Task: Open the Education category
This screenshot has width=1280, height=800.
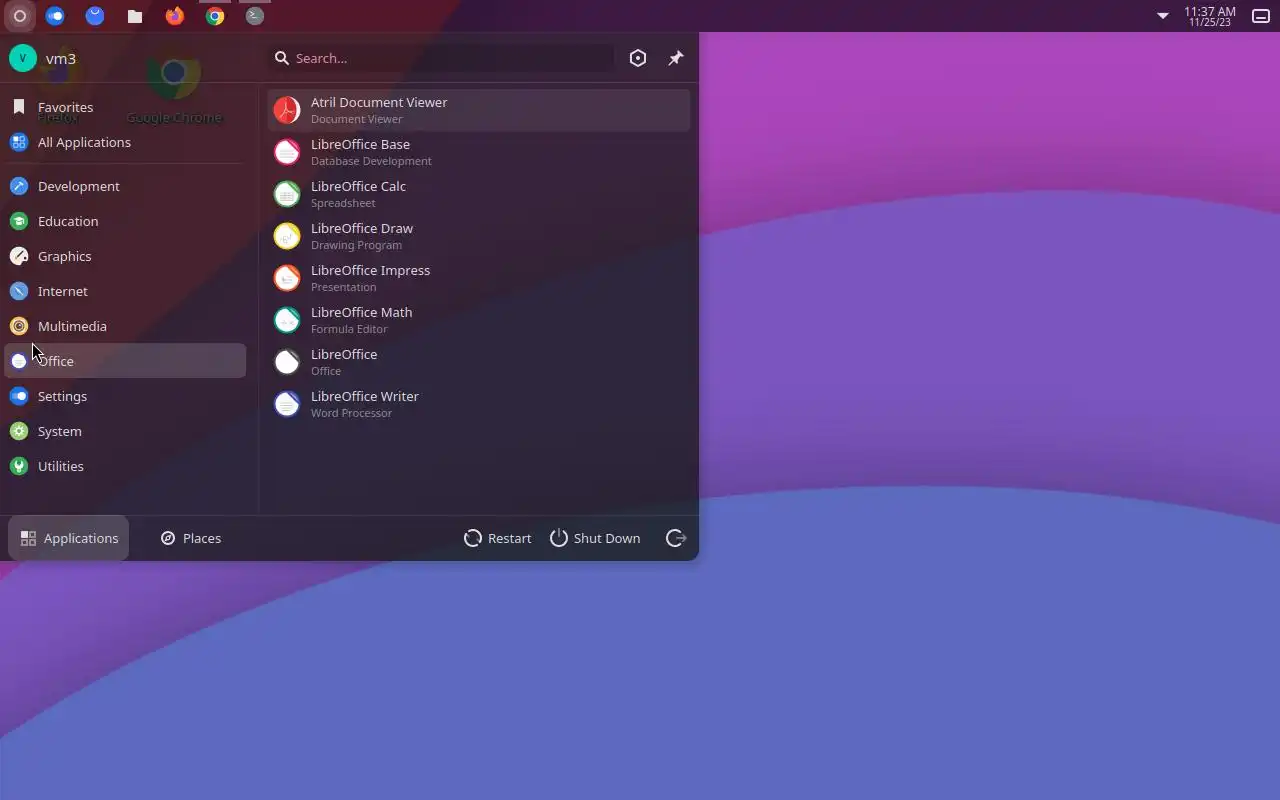Action: (125, 221)
